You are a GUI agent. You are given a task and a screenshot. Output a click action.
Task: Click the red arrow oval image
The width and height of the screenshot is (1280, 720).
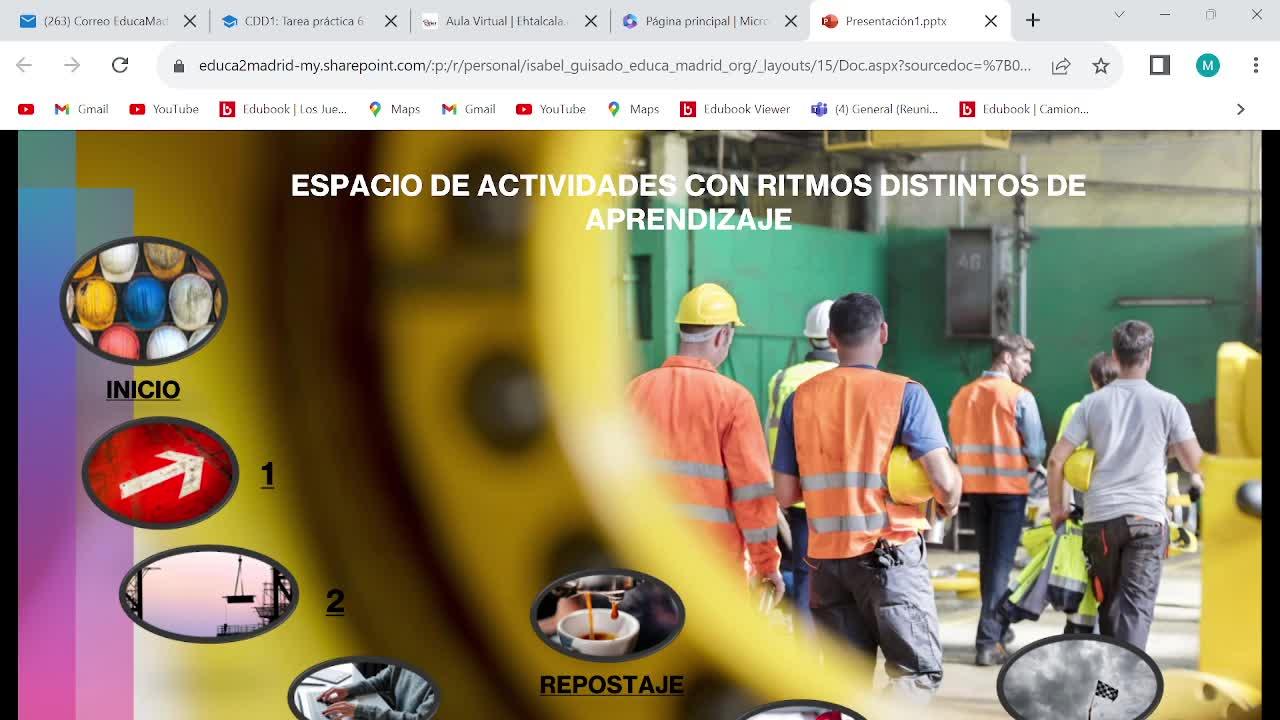[x=160, y=473]
